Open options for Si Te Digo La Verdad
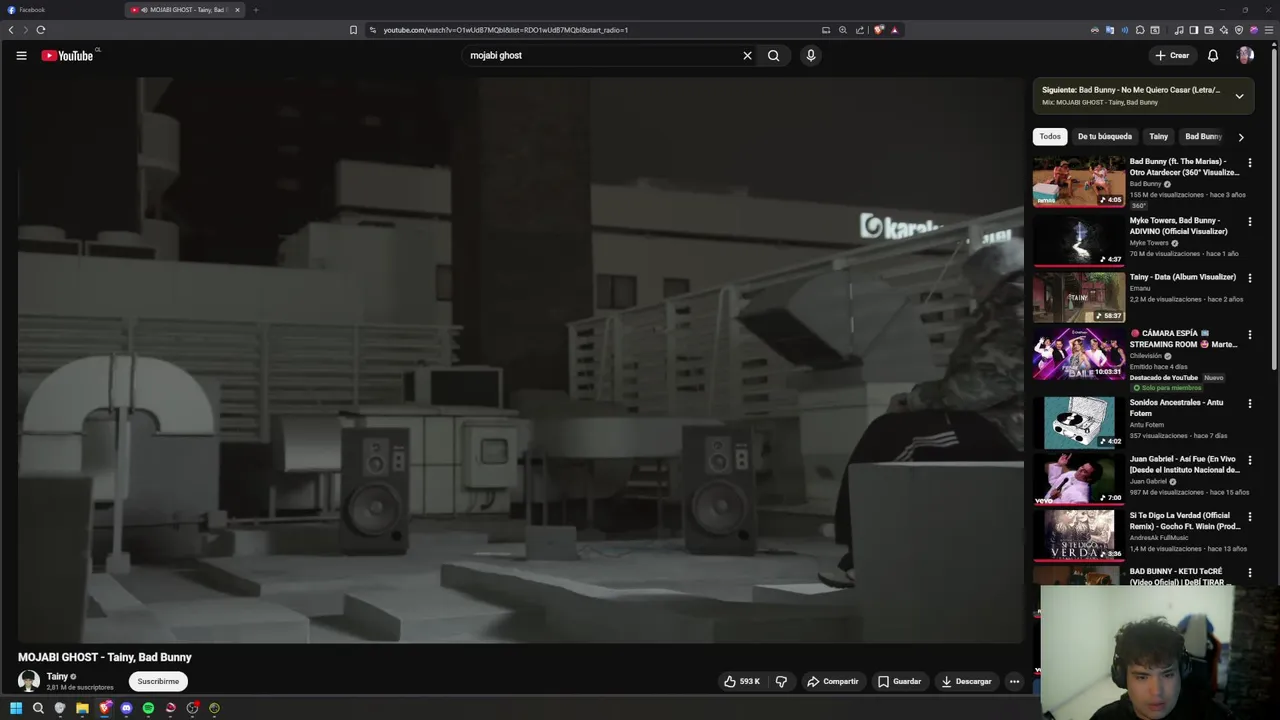This screenshot has height=720, width=1280. 1249,517
